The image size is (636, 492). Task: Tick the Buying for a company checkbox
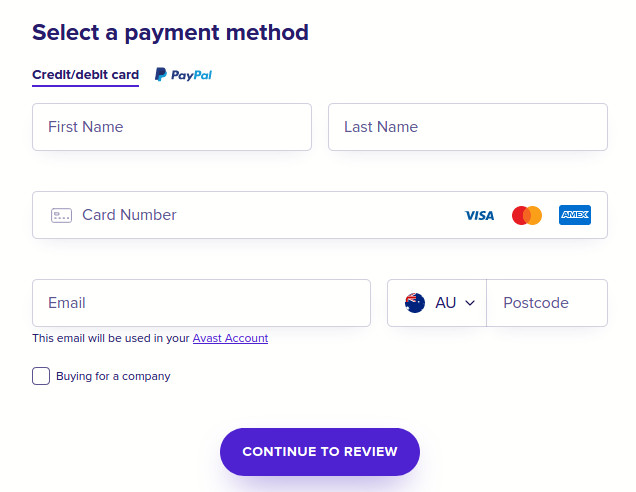tap(41, 376)
